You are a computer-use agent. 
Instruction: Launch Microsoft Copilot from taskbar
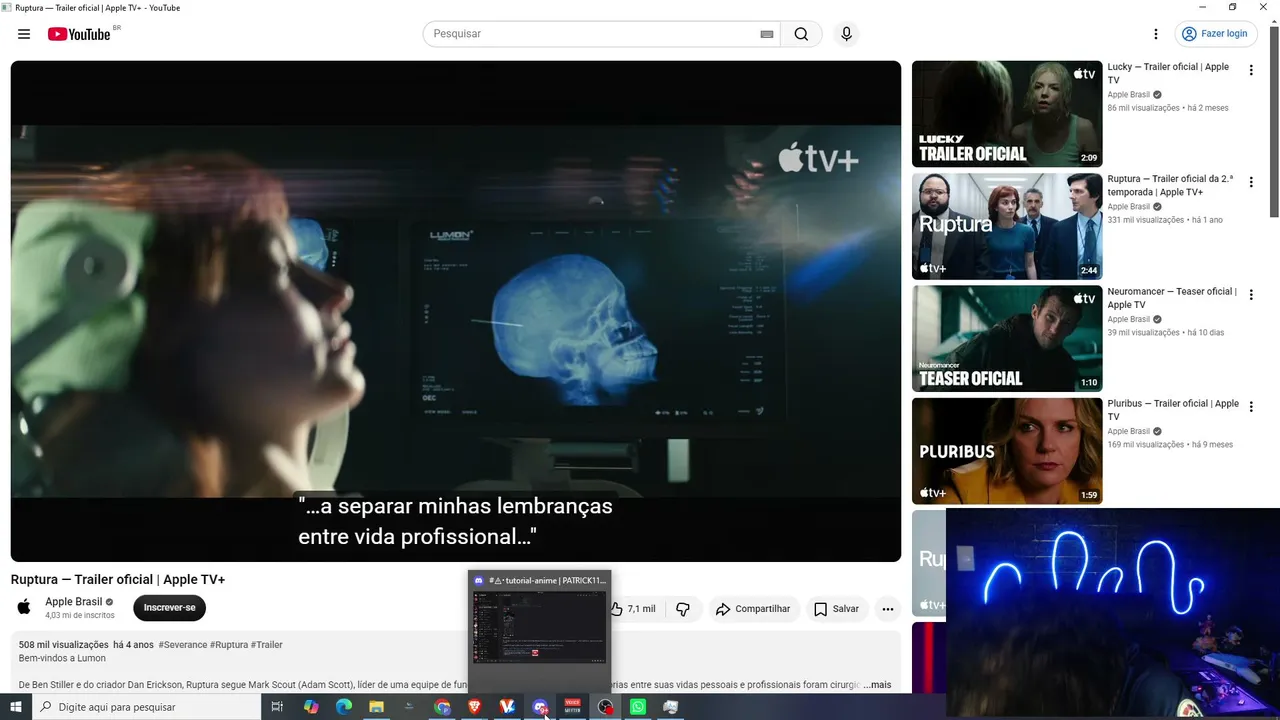click(x=311, y=707)
